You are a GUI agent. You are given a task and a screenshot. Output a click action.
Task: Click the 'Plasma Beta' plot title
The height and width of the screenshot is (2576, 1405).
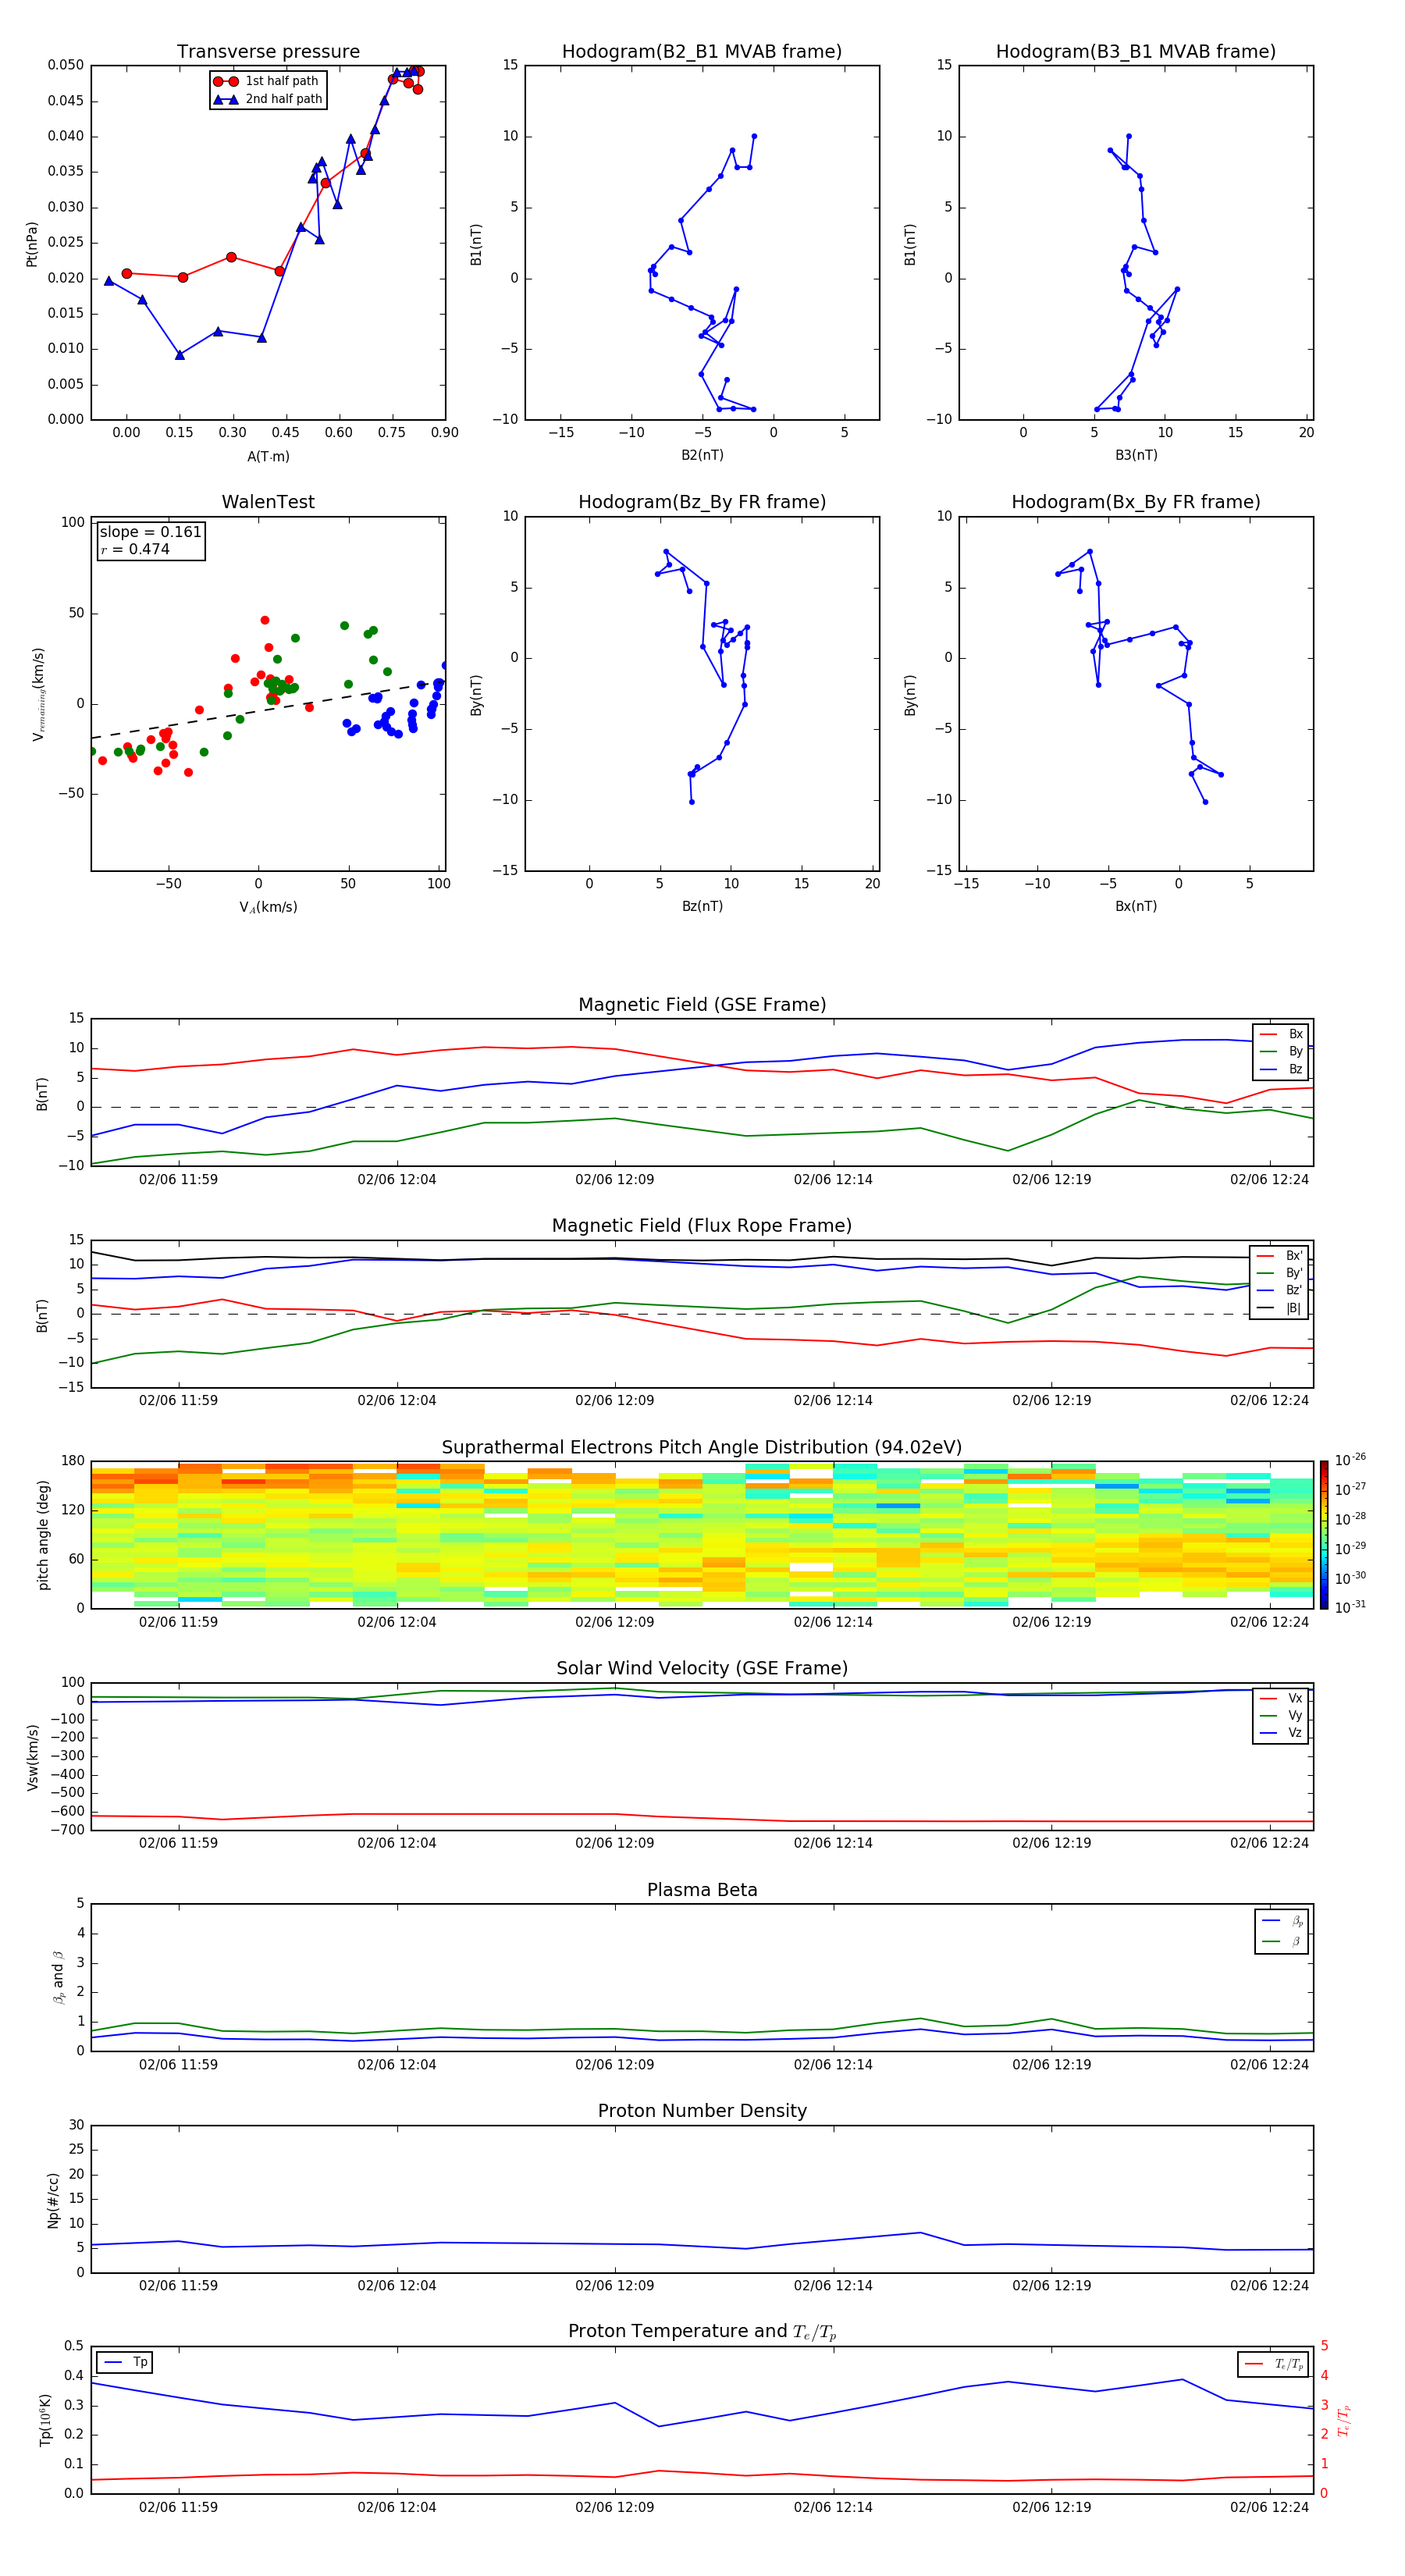pyautogui.click(x=702, y=1890)
